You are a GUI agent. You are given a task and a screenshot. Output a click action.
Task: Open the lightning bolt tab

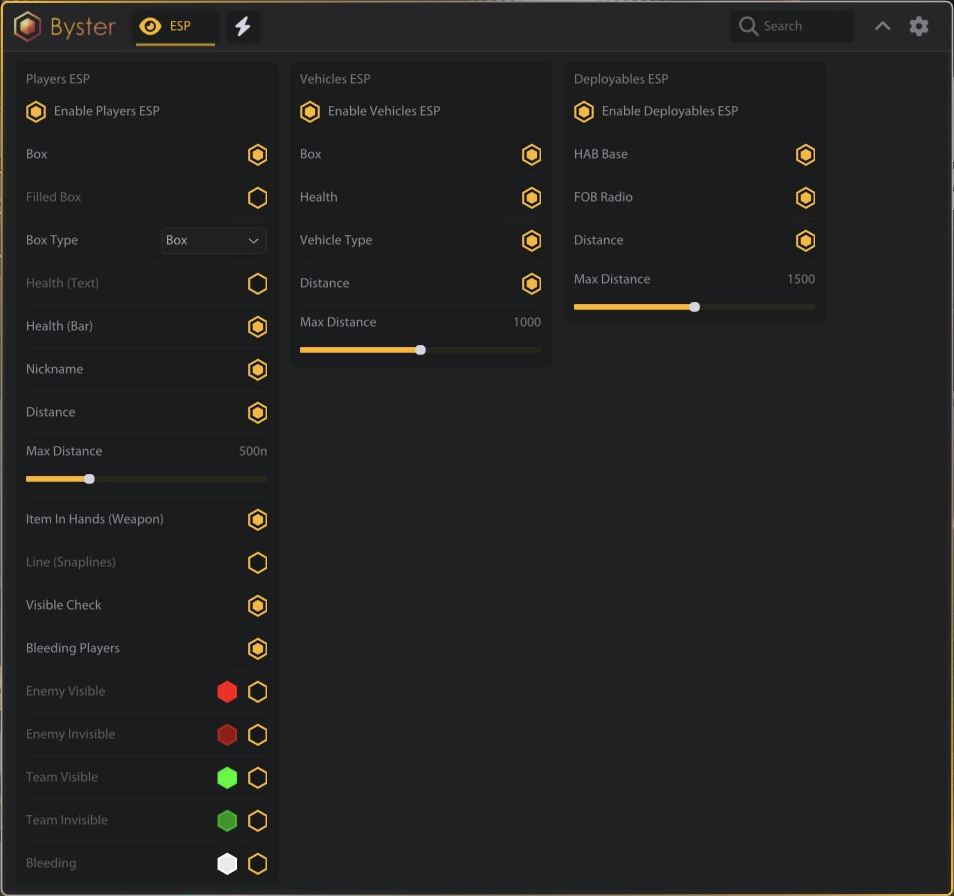tap(243, 27)
